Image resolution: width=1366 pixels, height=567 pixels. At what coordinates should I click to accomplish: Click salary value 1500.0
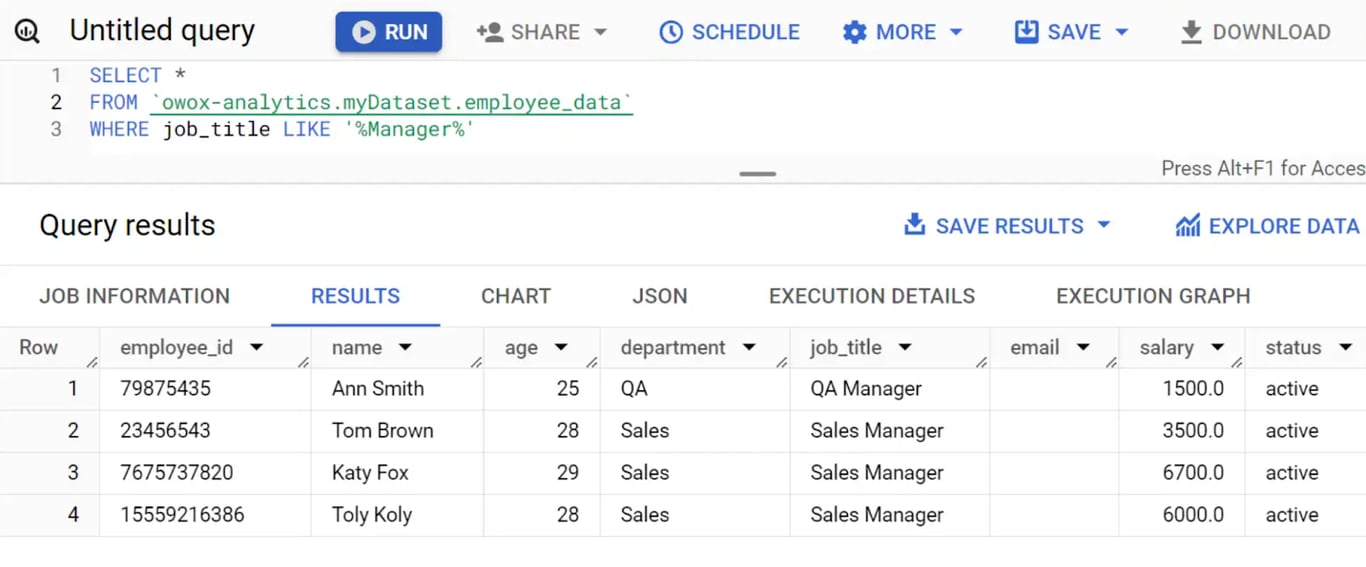1194,389
